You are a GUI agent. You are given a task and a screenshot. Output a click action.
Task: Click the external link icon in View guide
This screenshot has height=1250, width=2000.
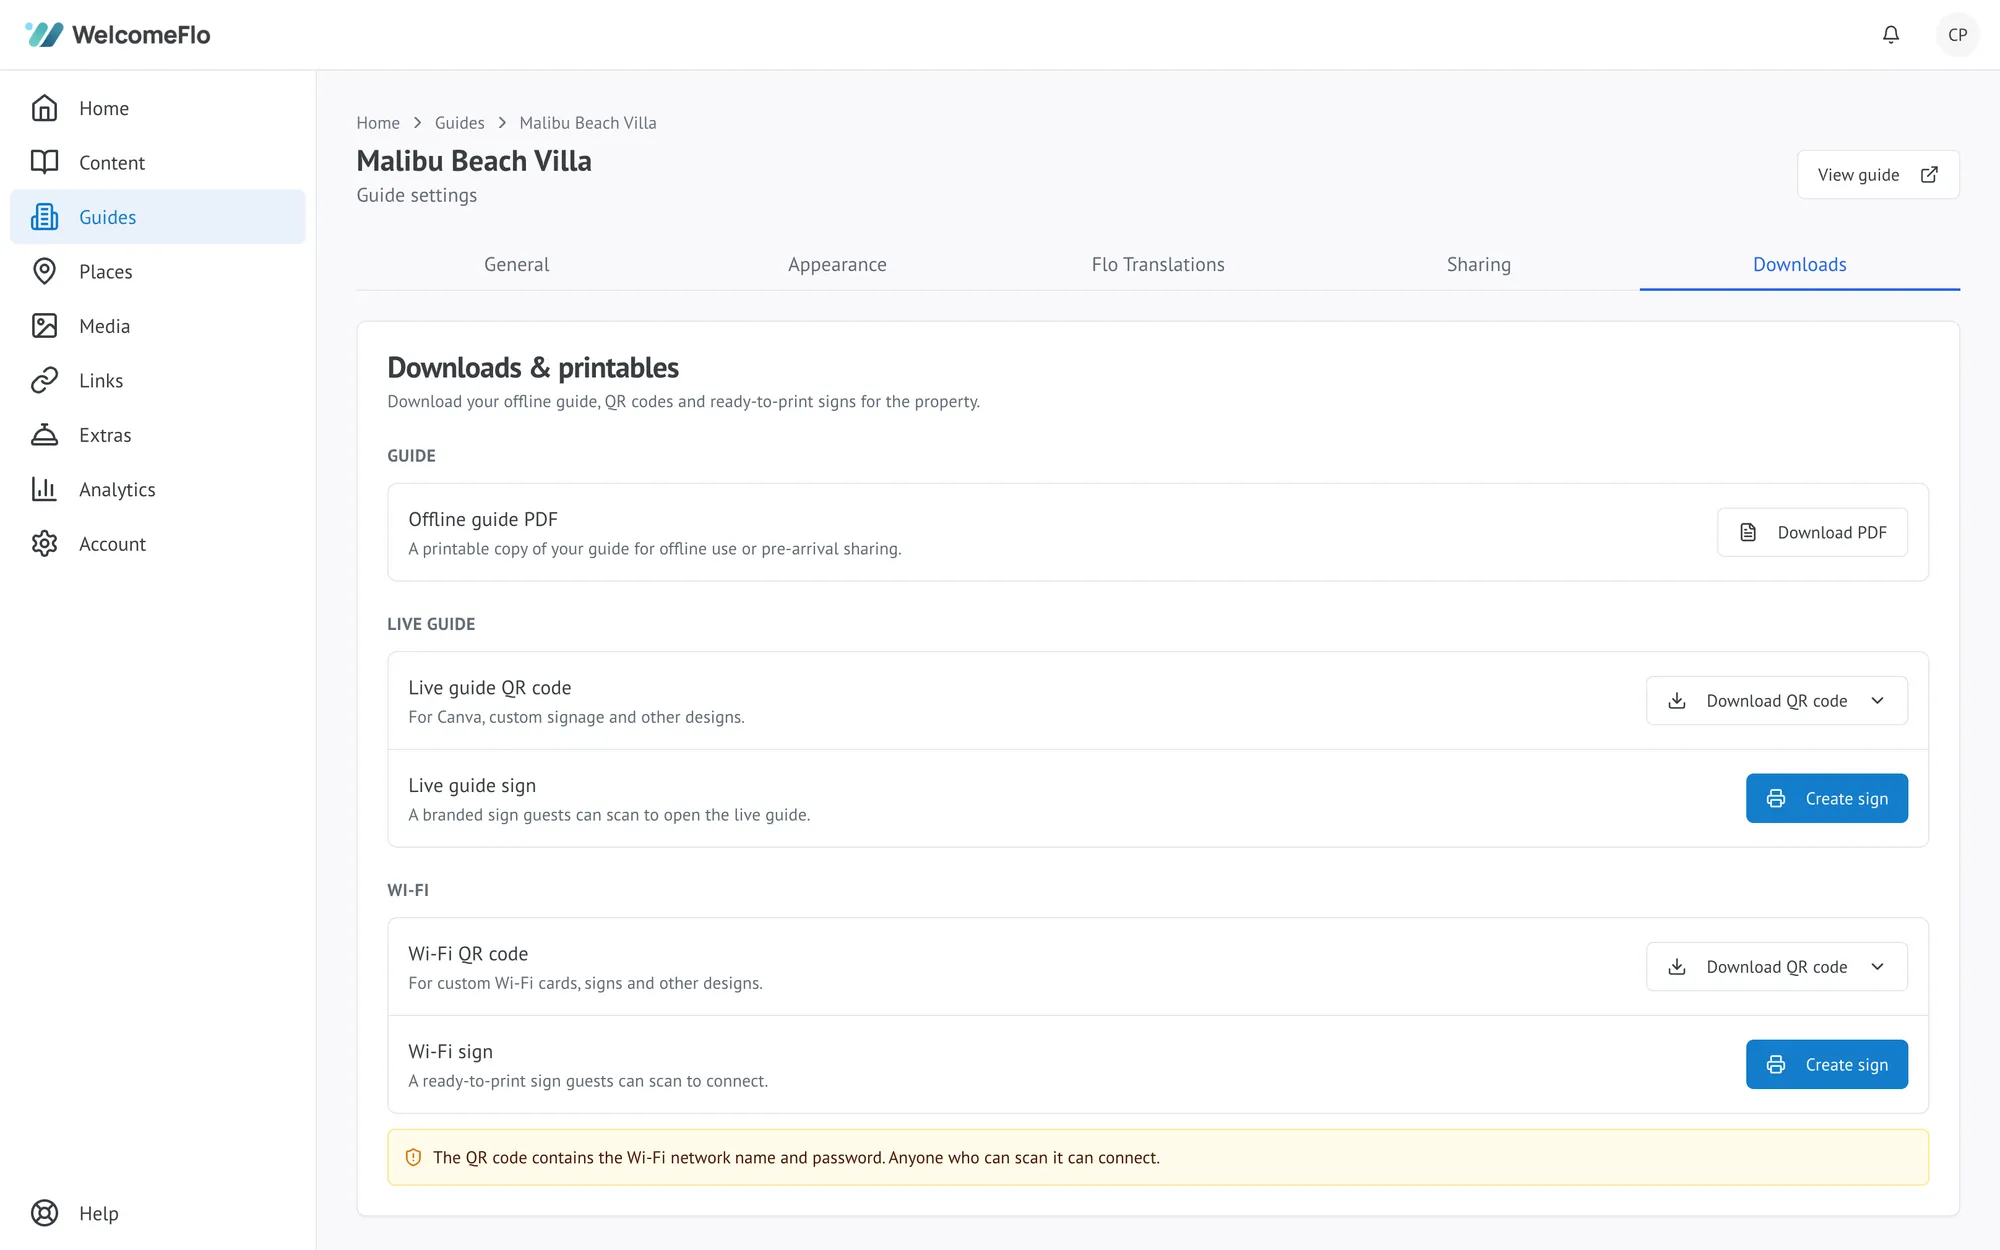[x=1929, y=175]
